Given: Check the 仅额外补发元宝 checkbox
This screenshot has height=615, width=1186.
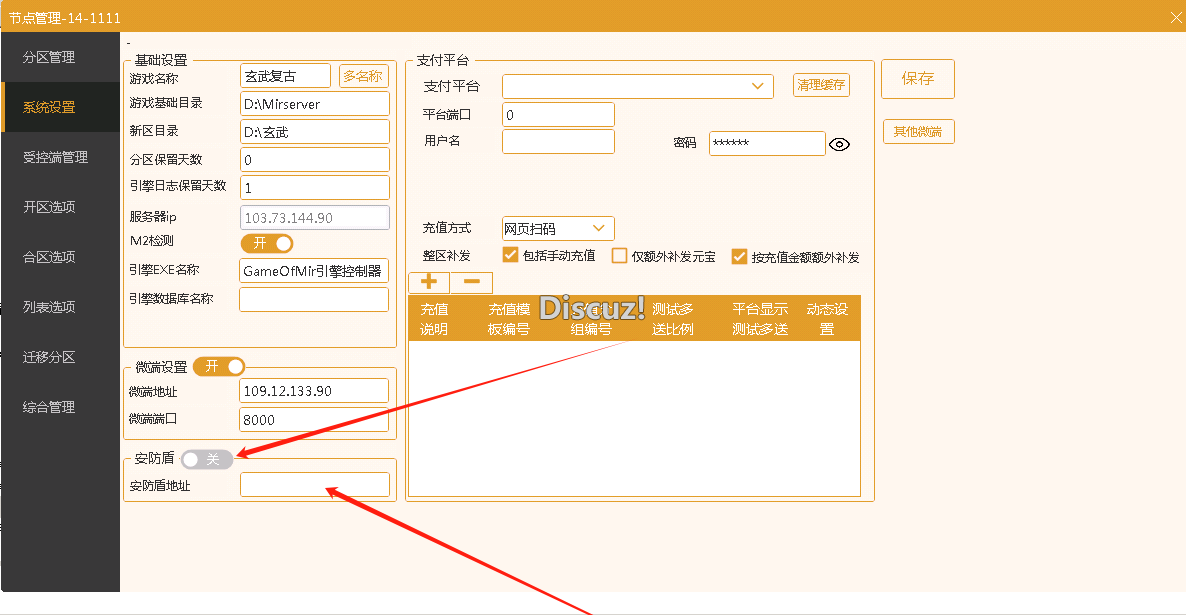Looking at the screenshot, I should [619, 256].
